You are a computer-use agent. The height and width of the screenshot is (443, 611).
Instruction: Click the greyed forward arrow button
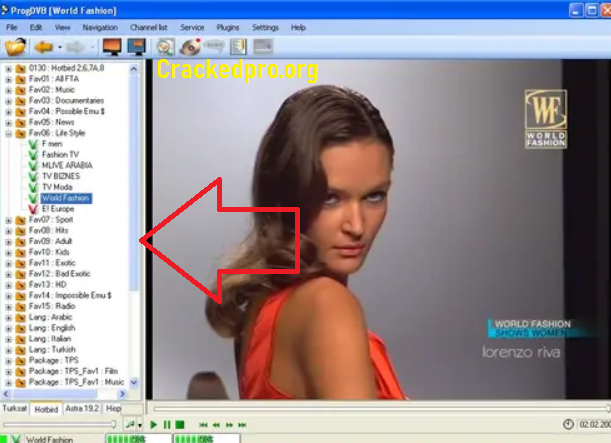click(x=75, y=48)
